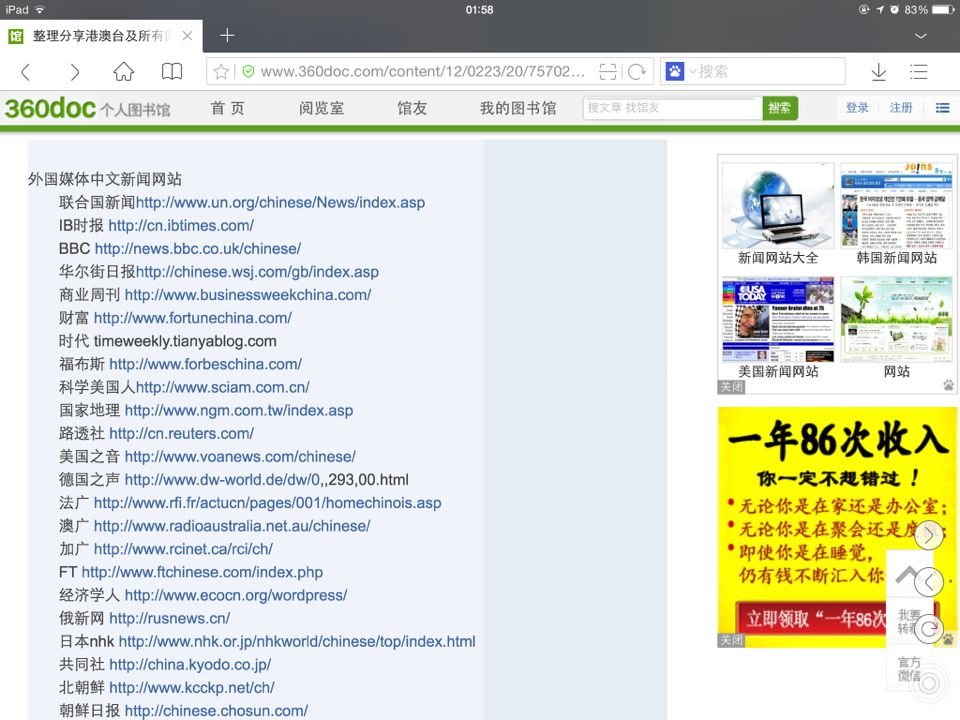Open the 经济学人 ecocn.org link
Screen dimensions: 960x720
click(x=236, y=596)
